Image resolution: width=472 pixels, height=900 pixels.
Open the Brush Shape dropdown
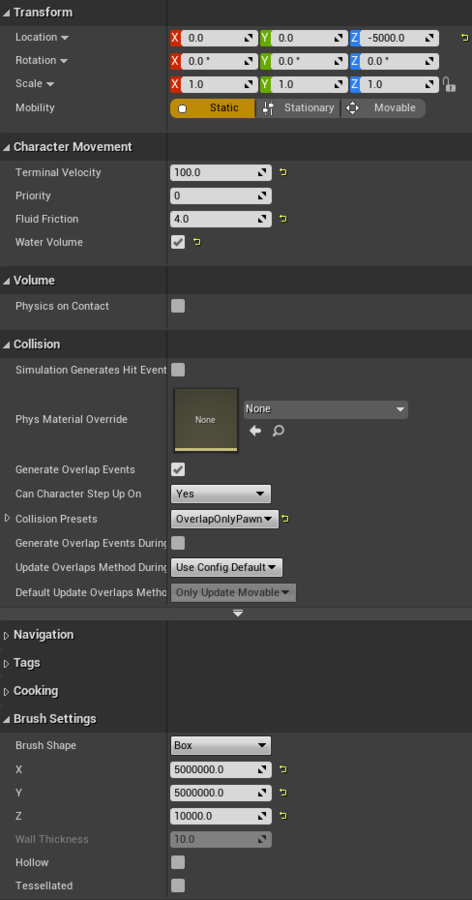[x=221, y=746]
